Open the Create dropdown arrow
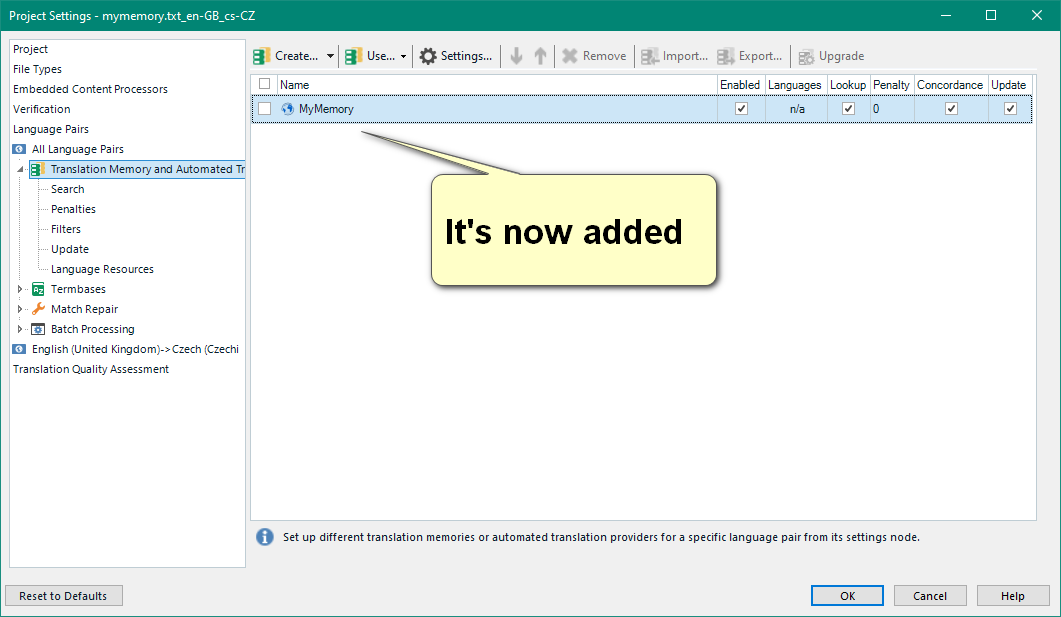 pos(330,56)
